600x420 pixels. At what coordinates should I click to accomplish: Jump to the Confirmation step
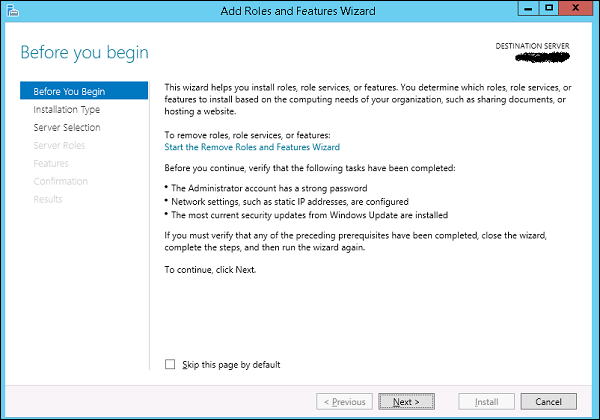pyautogui.click(x=60, y=182)
